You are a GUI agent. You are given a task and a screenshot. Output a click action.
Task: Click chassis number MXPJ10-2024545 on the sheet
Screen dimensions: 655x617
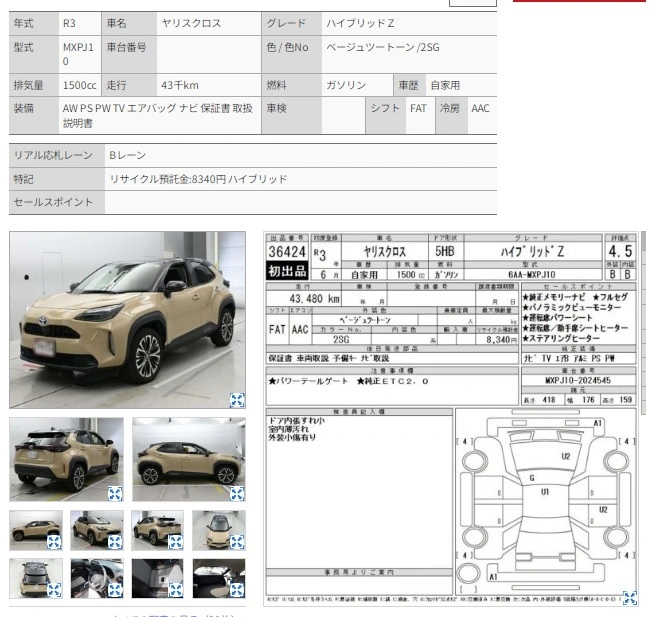[x=578, y=381]
